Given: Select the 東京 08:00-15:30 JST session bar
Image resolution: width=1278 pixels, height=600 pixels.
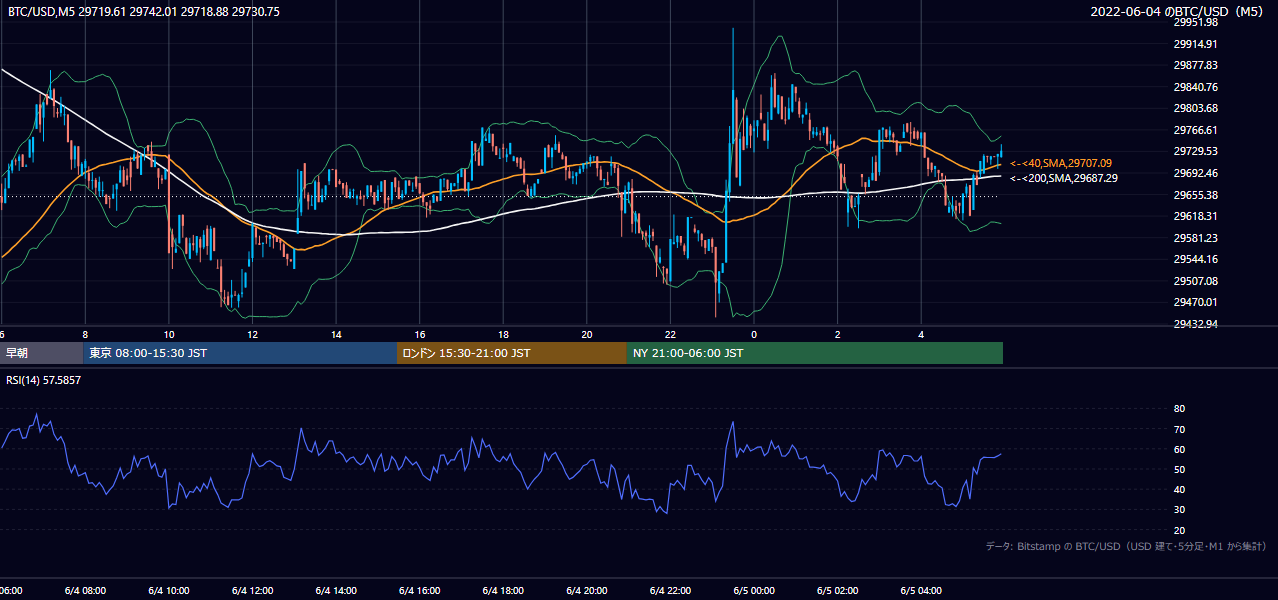Looking at the screenshot, I should click(x=240, y=353).
